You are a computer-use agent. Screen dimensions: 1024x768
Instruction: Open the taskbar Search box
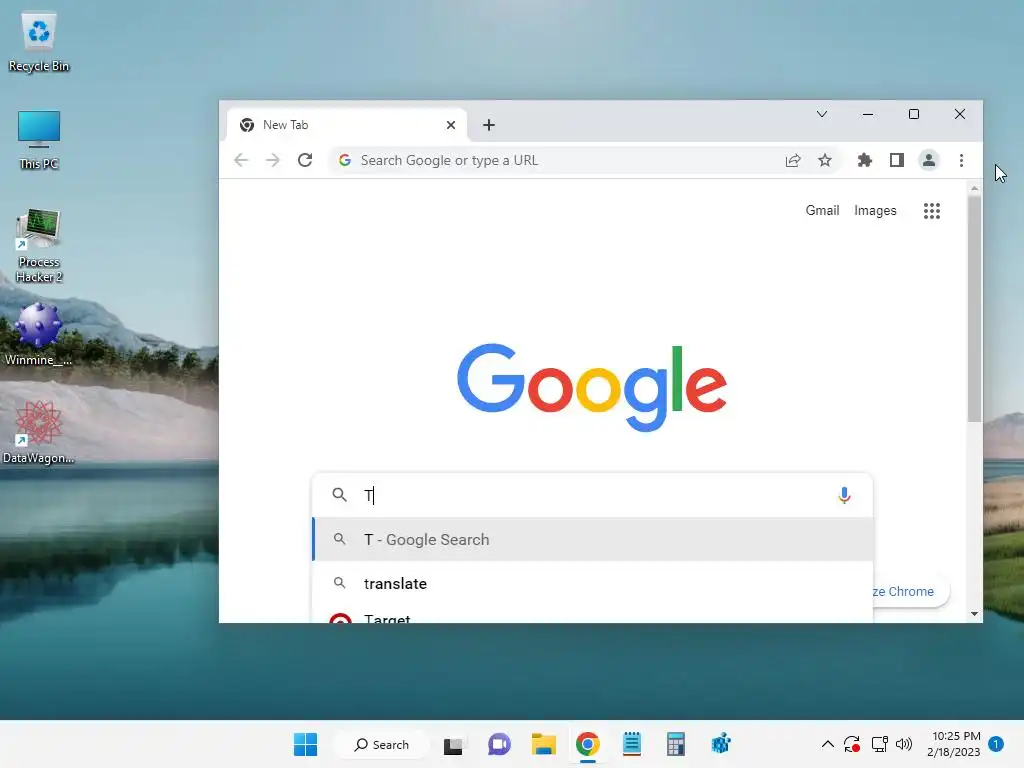(382, 744)
